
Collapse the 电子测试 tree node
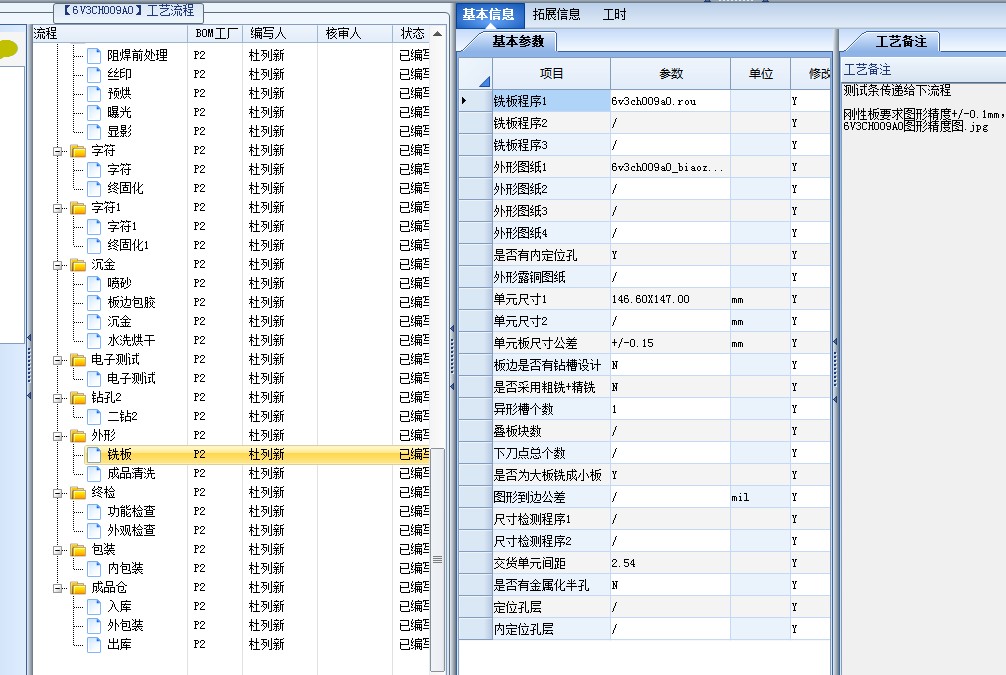pos(58,361)
